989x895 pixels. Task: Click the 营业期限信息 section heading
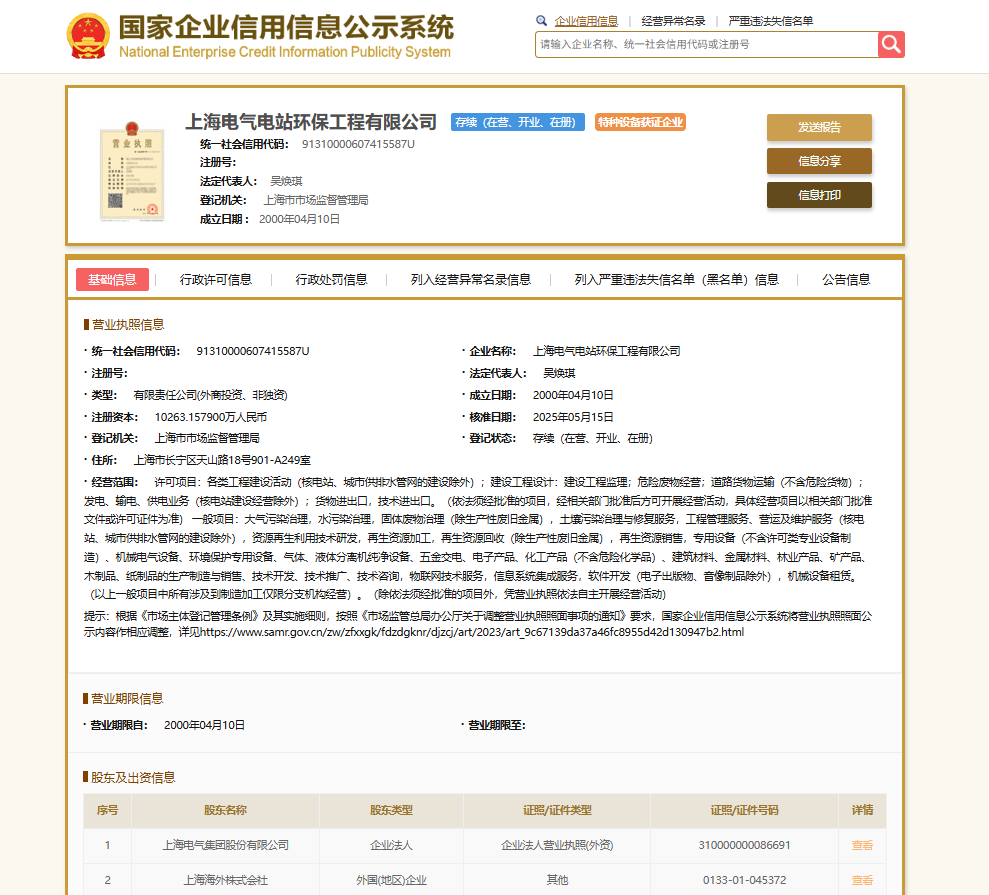click(127, 699)
